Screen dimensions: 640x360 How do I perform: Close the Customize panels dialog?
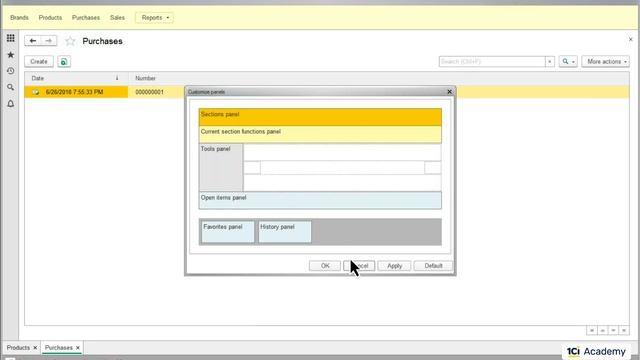coord(449,92)
